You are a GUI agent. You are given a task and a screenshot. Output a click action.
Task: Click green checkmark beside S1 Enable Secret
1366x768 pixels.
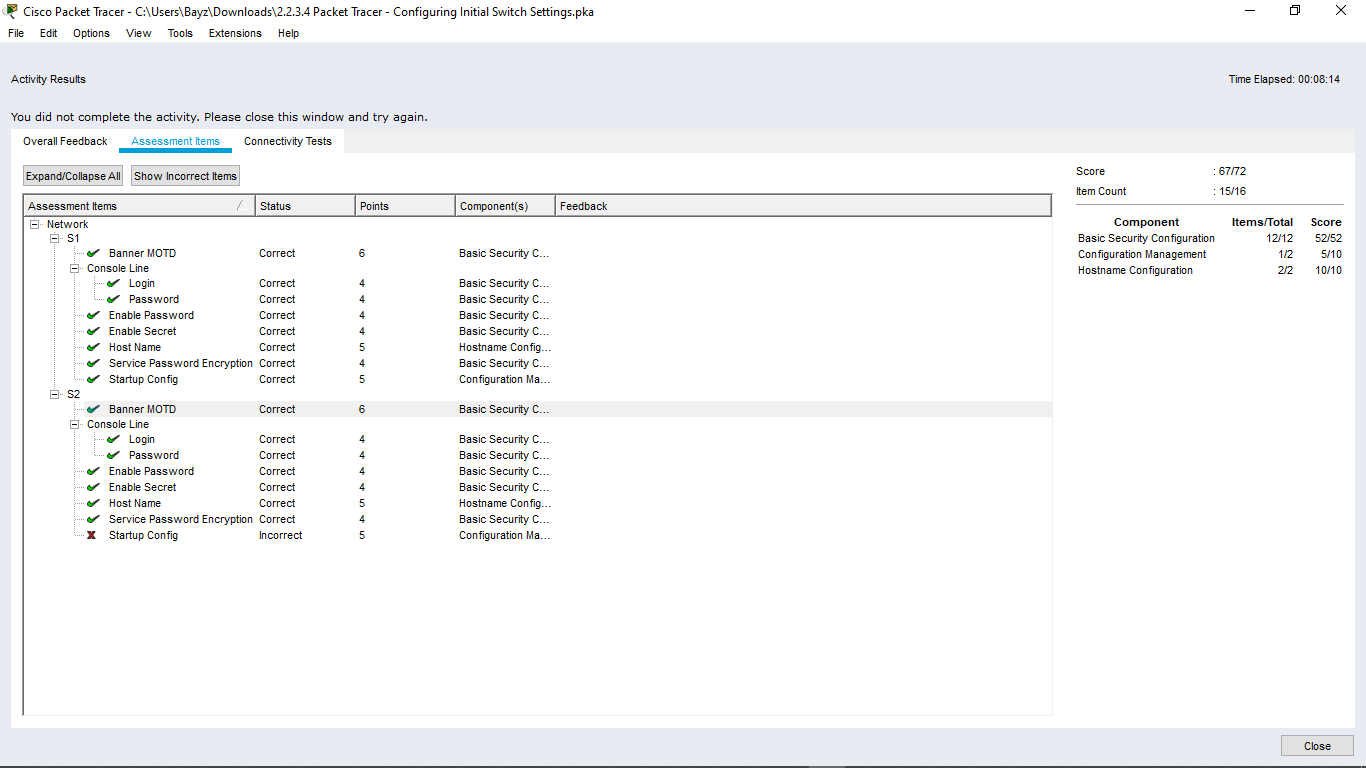click(93, 331)
